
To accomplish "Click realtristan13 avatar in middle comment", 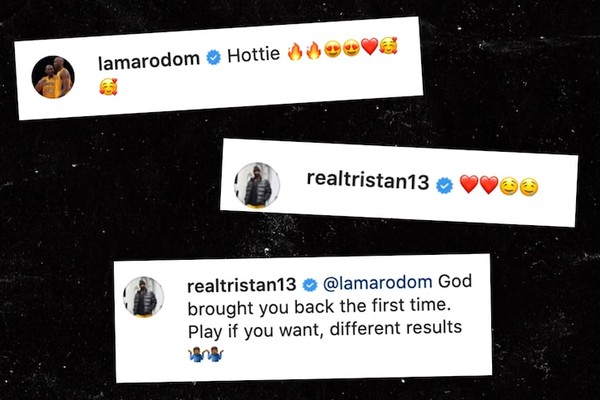I will coord(257,186).
